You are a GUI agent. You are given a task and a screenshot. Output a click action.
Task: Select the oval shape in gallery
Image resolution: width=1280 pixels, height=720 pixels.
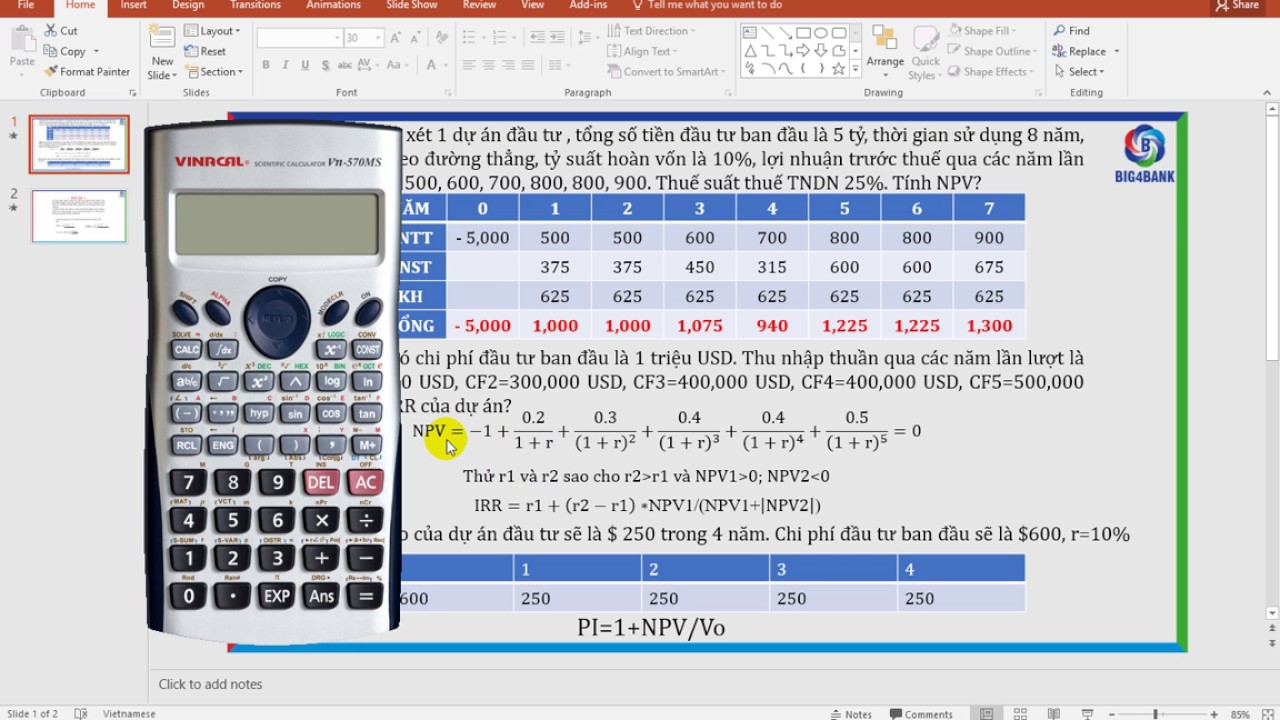coord(820,33)
